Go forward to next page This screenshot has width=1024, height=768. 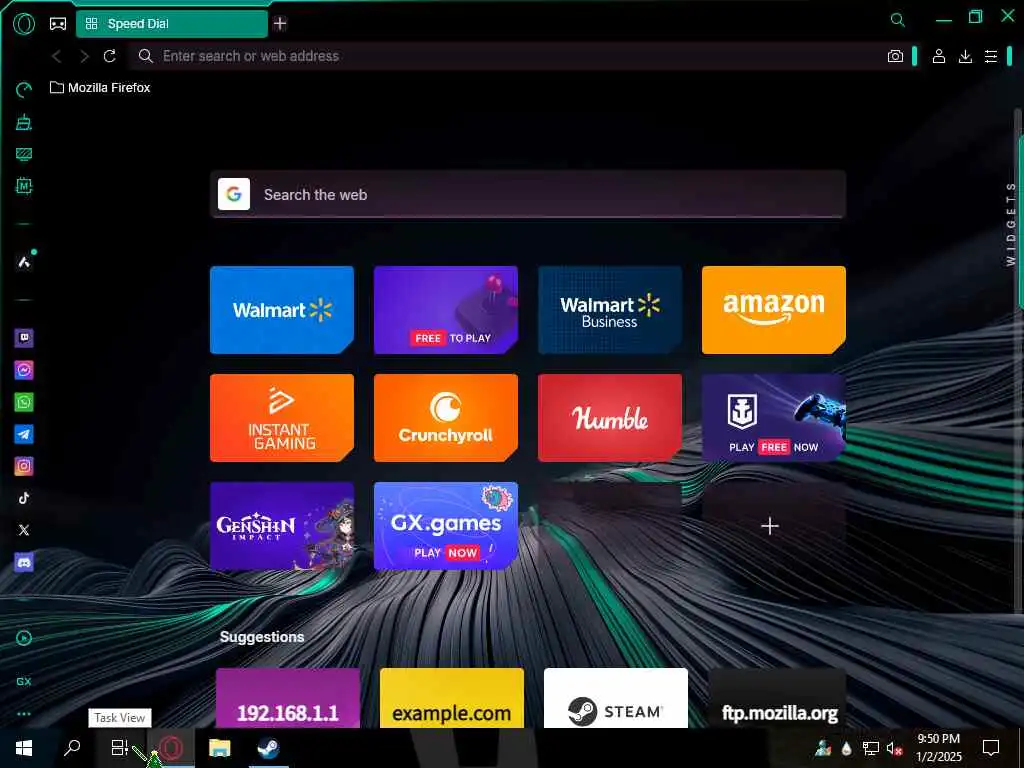84,56
